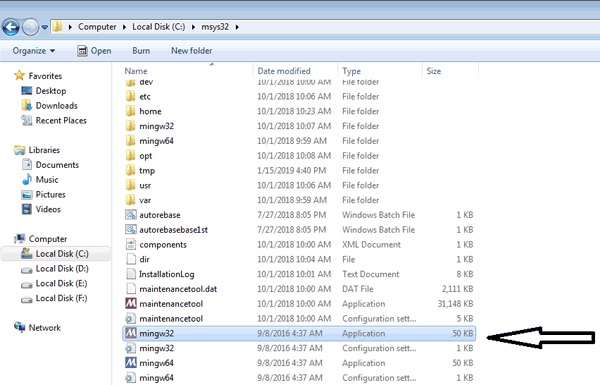Open the recent locations dropdown arrow
The width and height of the screenshot is (600, 385).
[45, 27]
